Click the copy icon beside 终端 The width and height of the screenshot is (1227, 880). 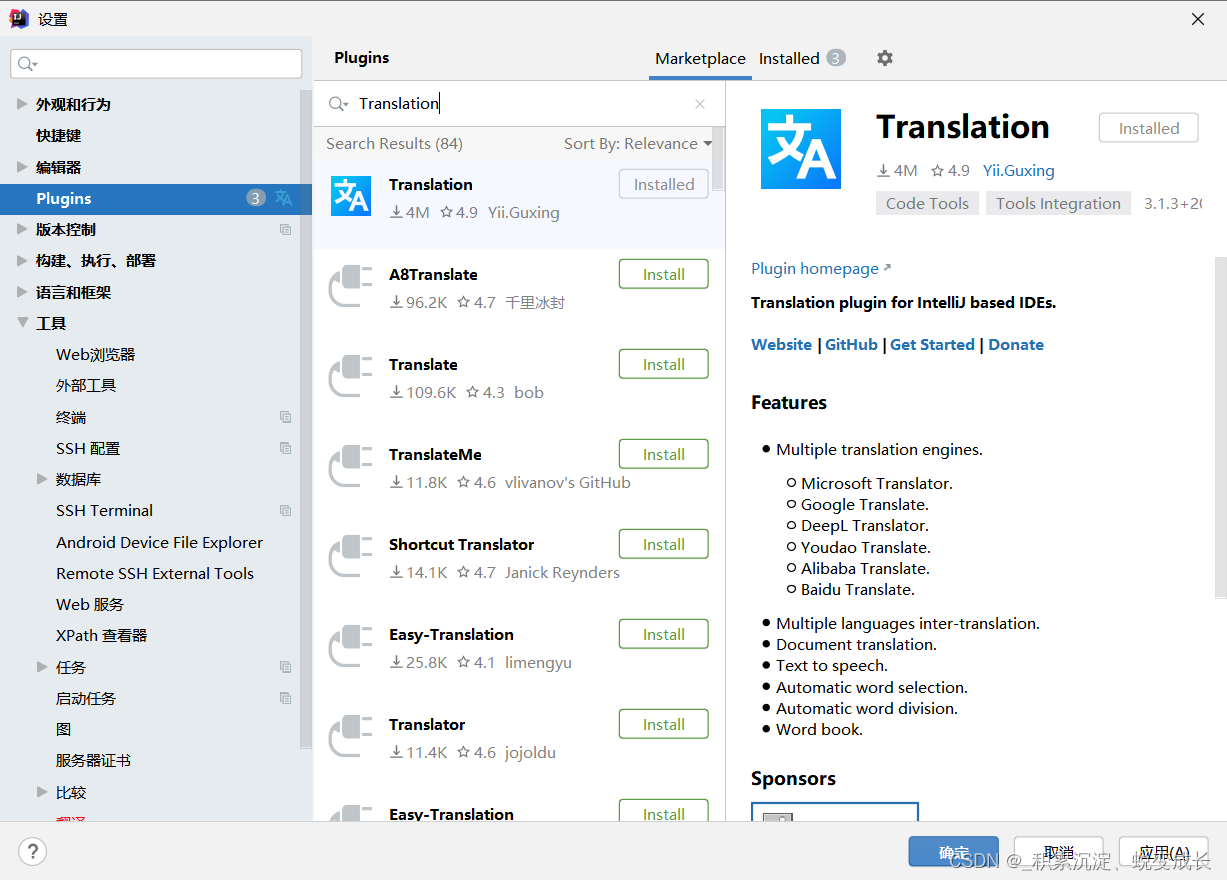(x=286, y=417)
